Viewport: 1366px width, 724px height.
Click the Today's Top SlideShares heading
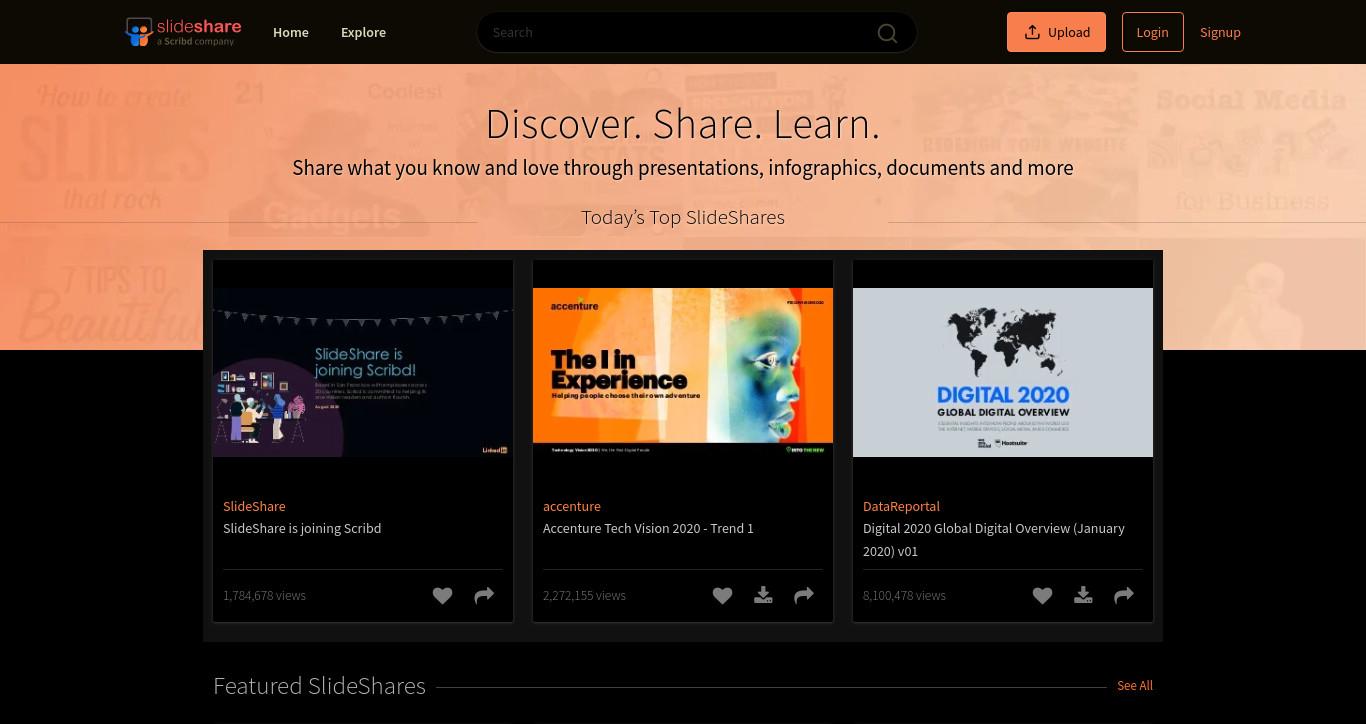point(683,217)
